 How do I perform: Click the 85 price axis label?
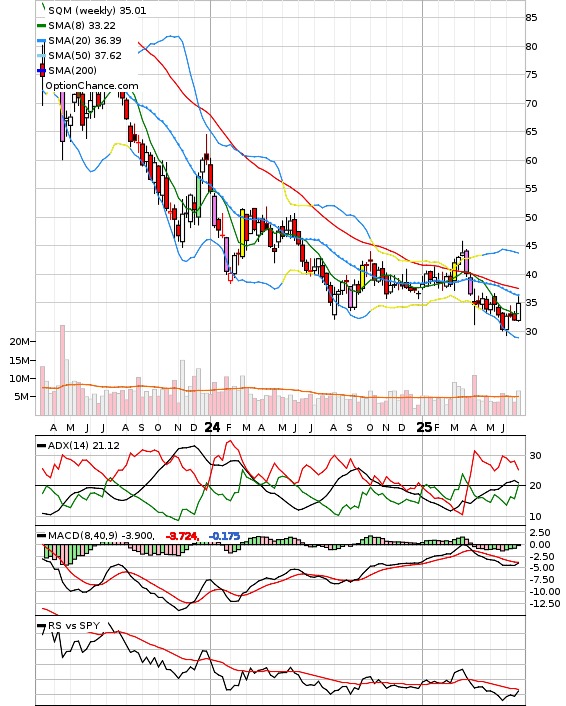531,18
